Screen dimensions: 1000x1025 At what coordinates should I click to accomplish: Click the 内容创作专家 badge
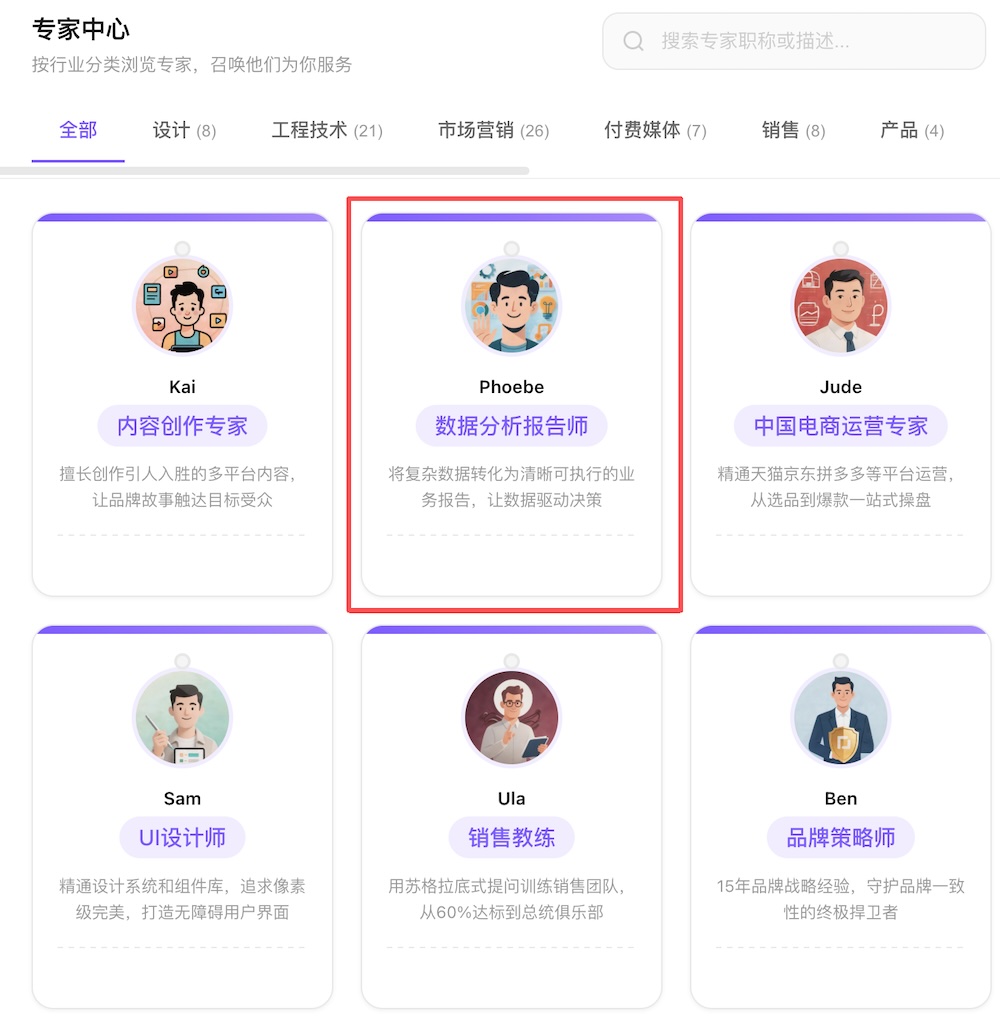pos(182,426)
